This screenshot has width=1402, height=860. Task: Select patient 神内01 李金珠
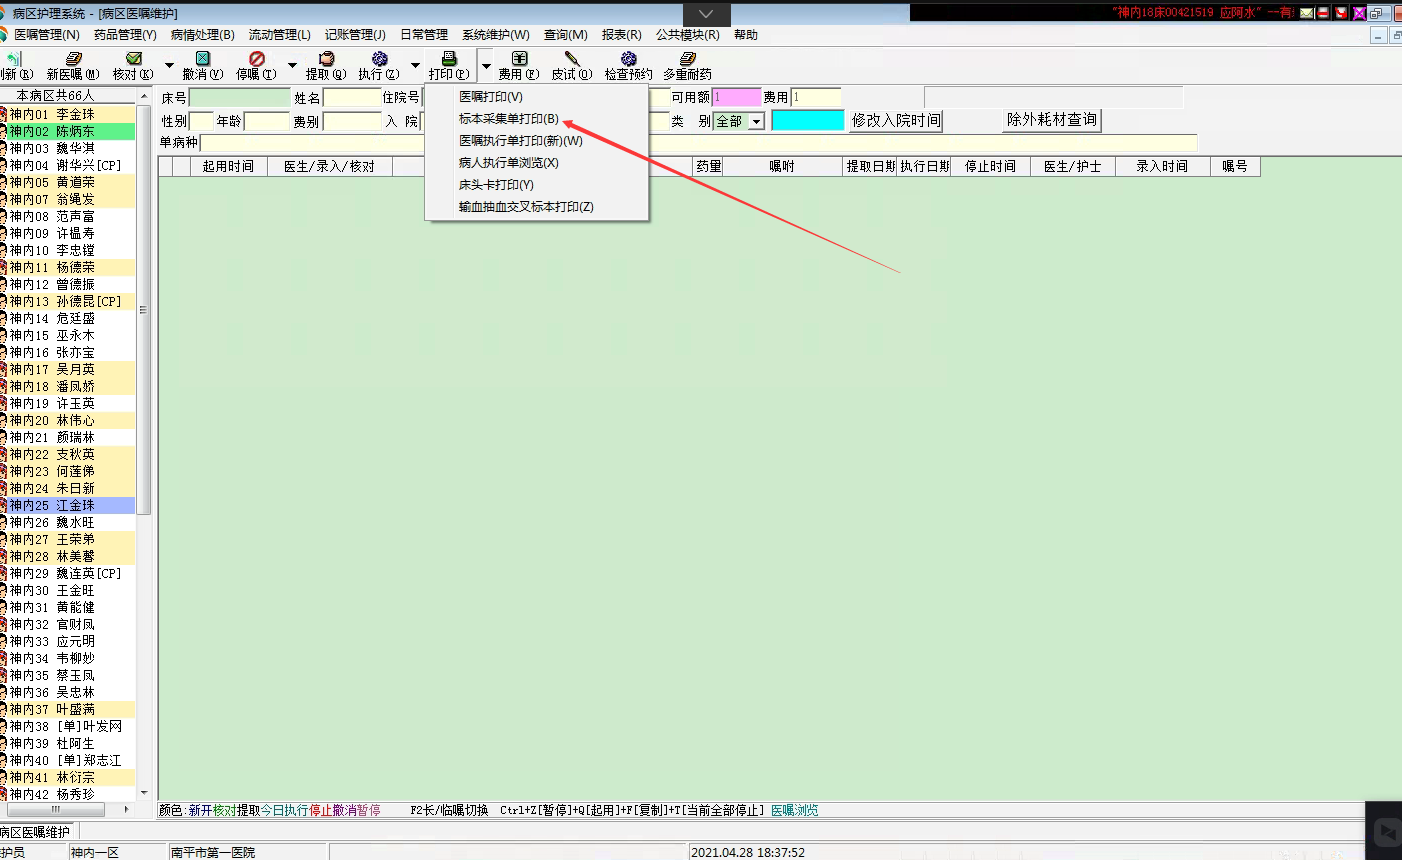click(67, 114)
